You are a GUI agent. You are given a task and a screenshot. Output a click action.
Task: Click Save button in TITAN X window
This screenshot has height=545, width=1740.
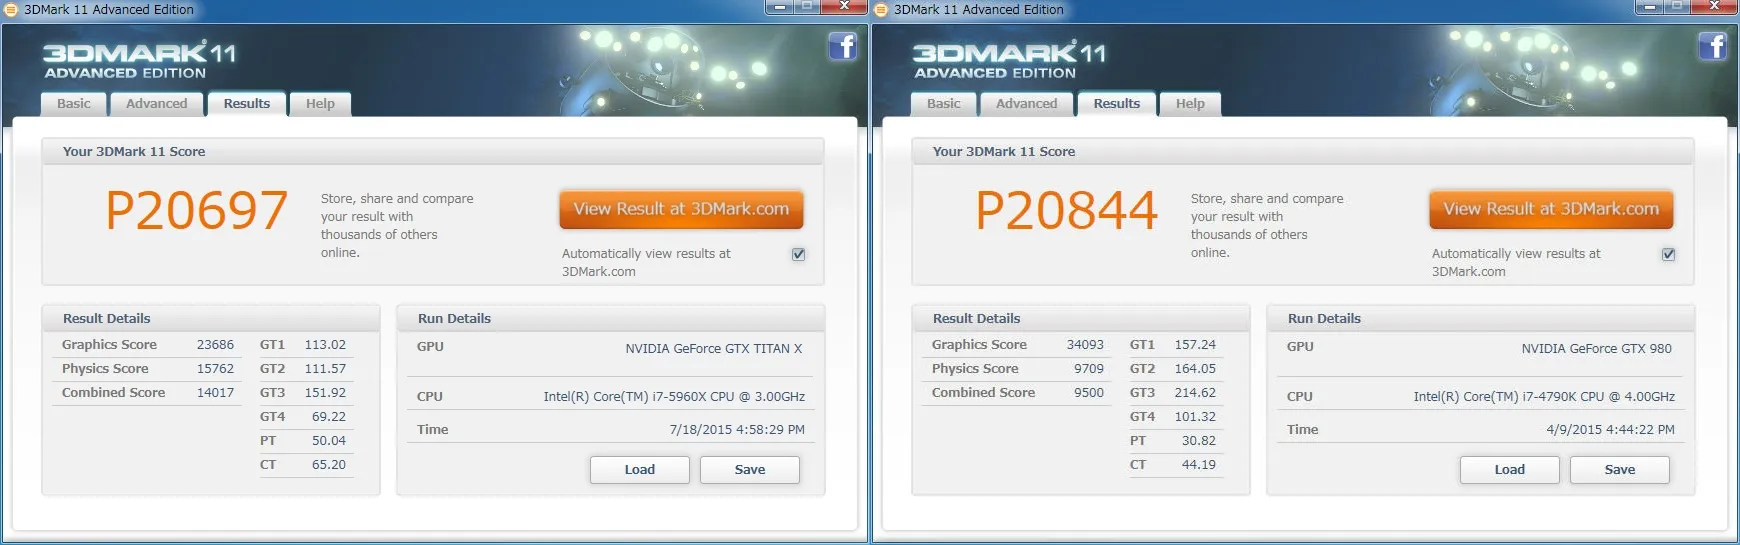pyautogui.click(x=750, y=470)
